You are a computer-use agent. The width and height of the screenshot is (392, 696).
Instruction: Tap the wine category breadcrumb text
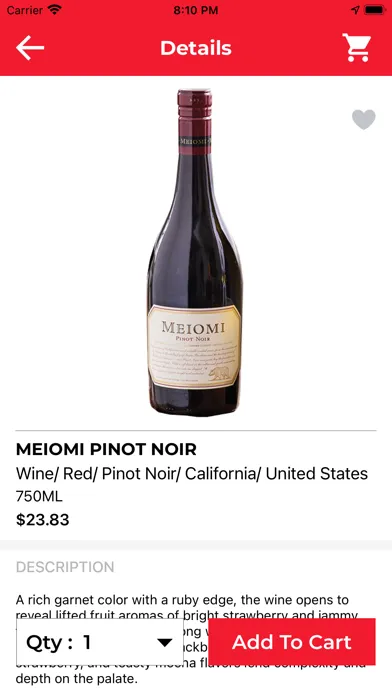(x=192, y=474)
